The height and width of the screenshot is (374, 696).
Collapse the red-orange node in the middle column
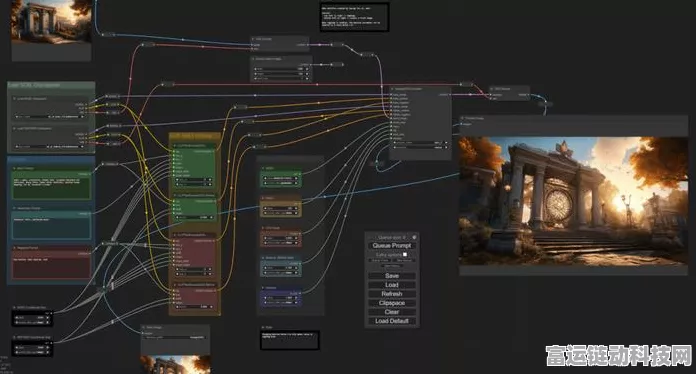(x=263, y=228)
